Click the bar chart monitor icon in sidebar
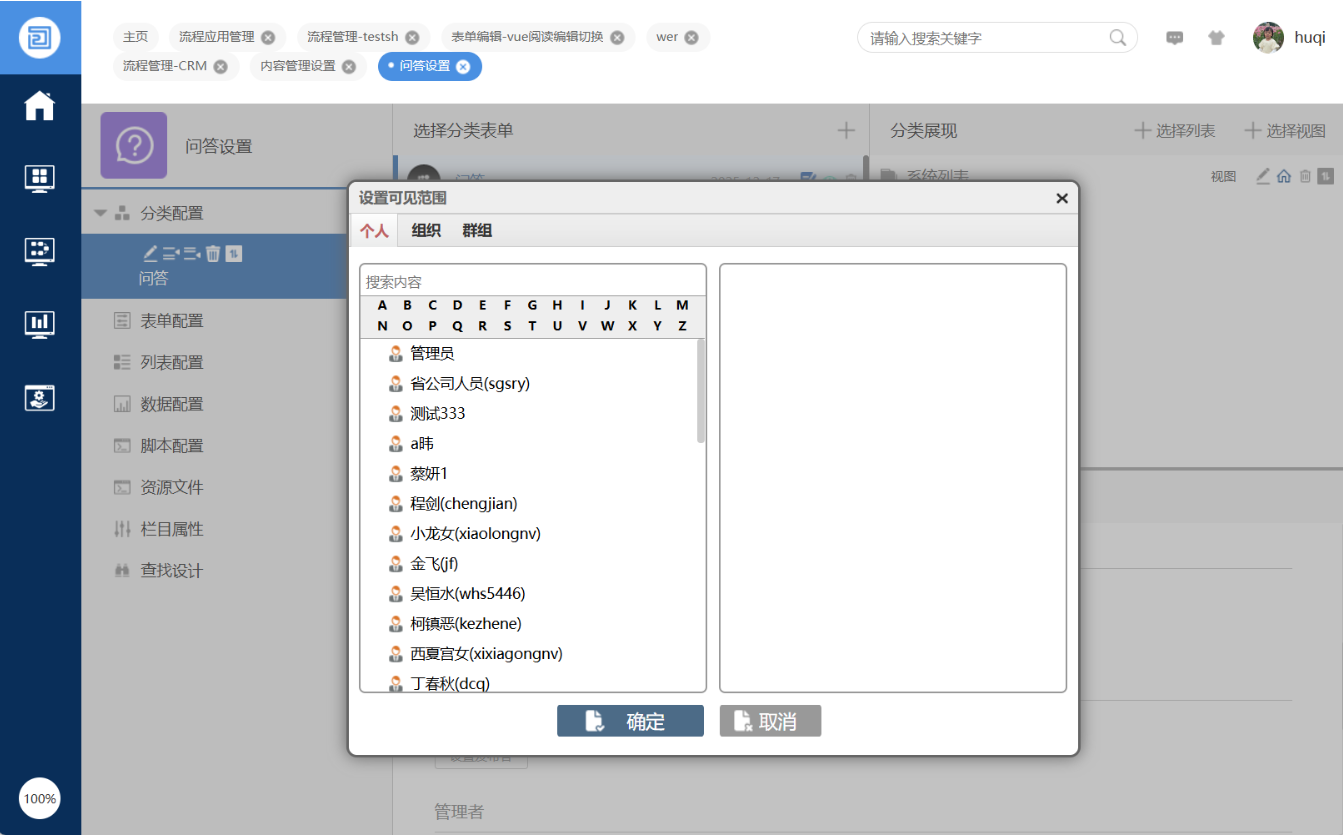The image size is (1343, 835). click(40, 323)
